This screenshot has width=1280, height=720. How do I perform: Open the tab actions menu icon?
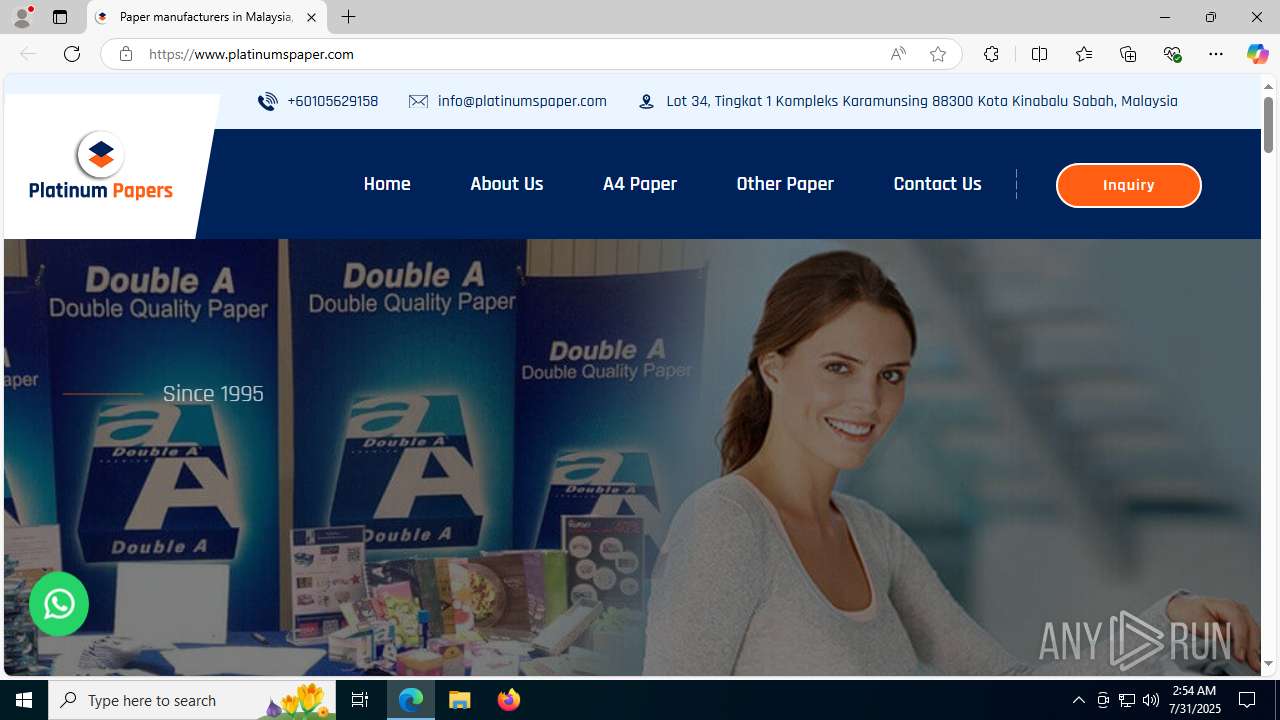(60, 17)
